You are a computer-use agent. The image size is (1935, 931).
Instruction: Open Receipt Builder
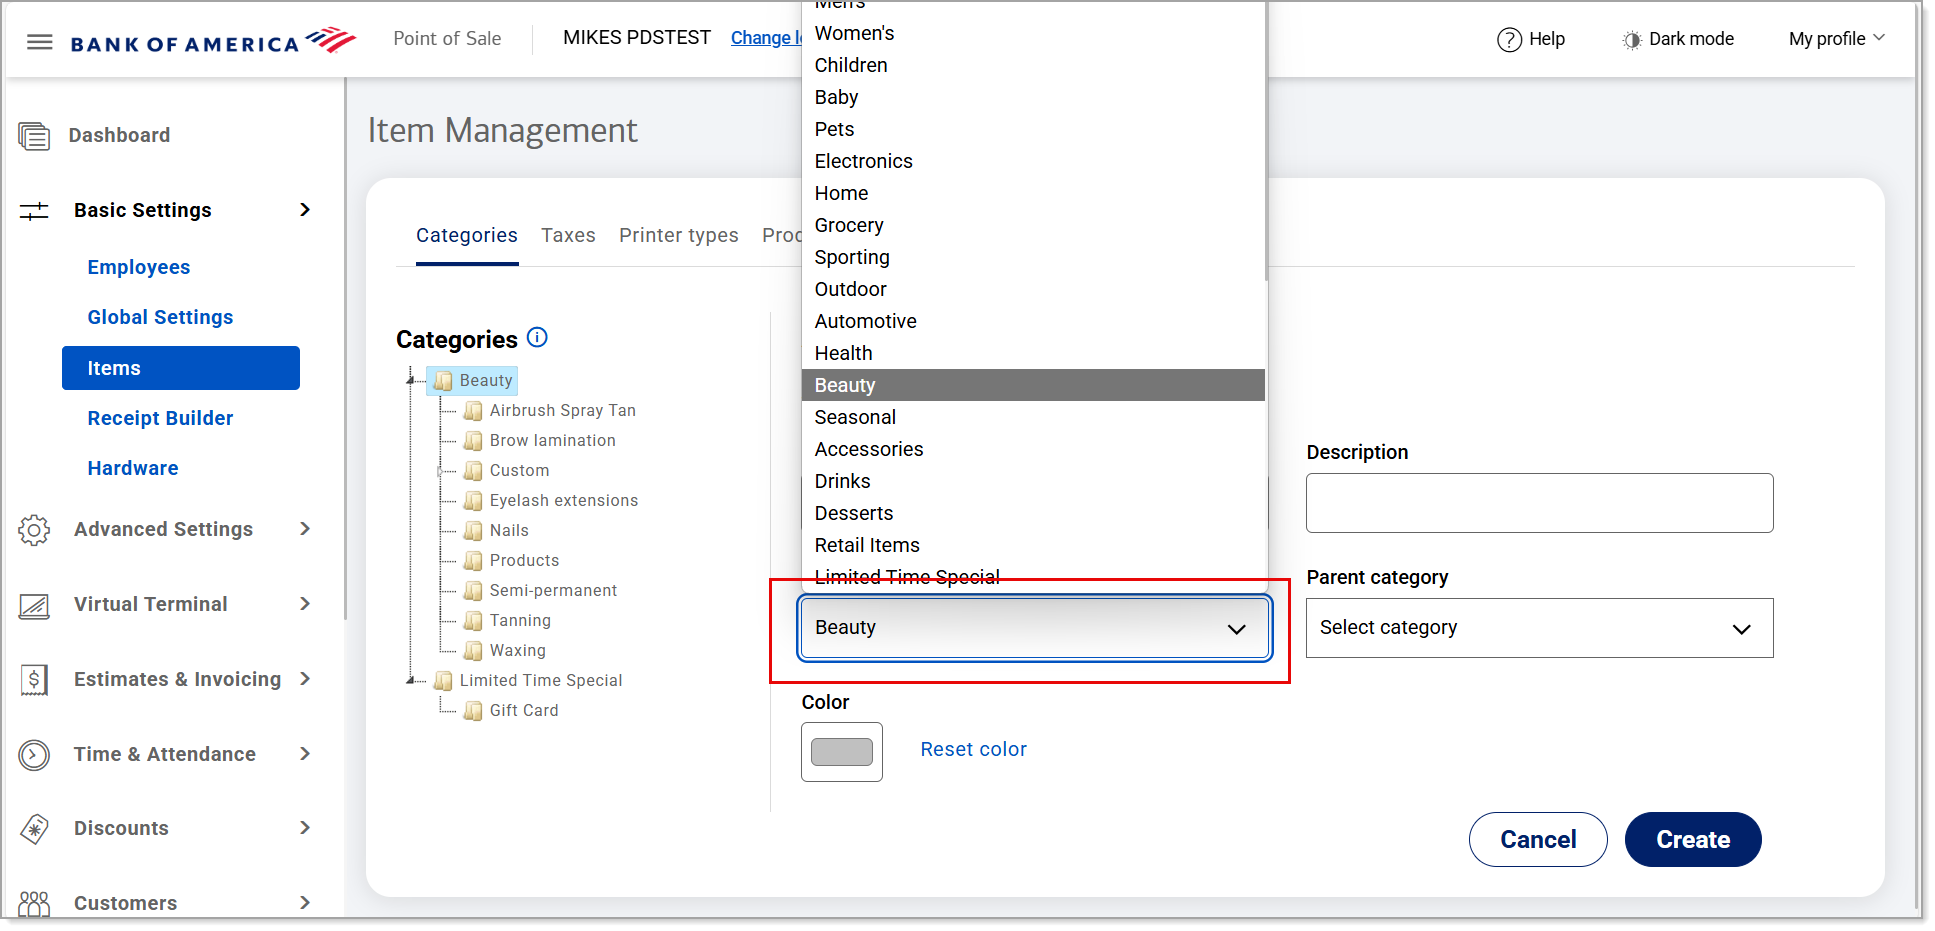click(160, 418)
